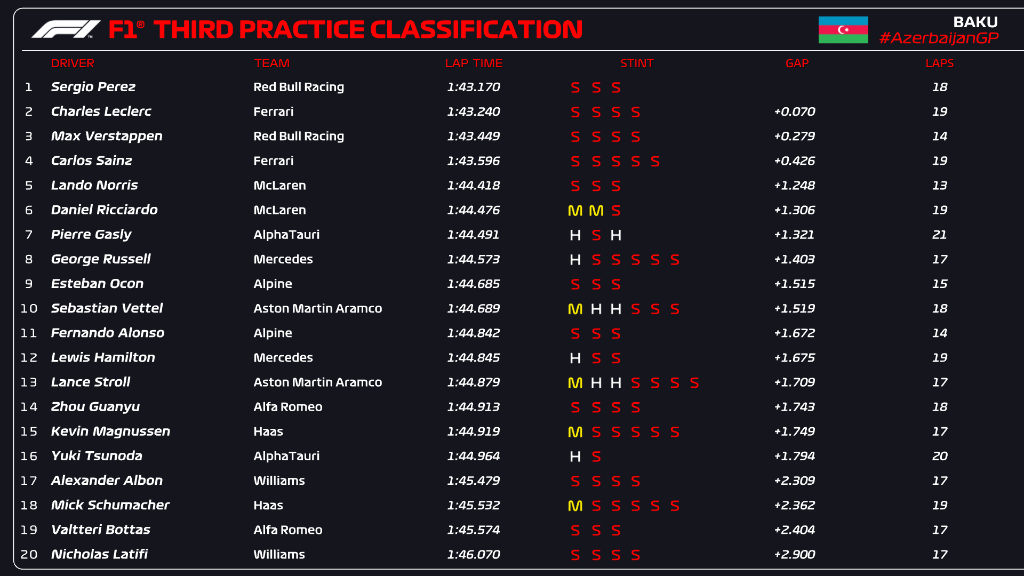Click Lewis Hamilton's white H tyre icon
1024x576 pixels.
[x=575, y=358]
